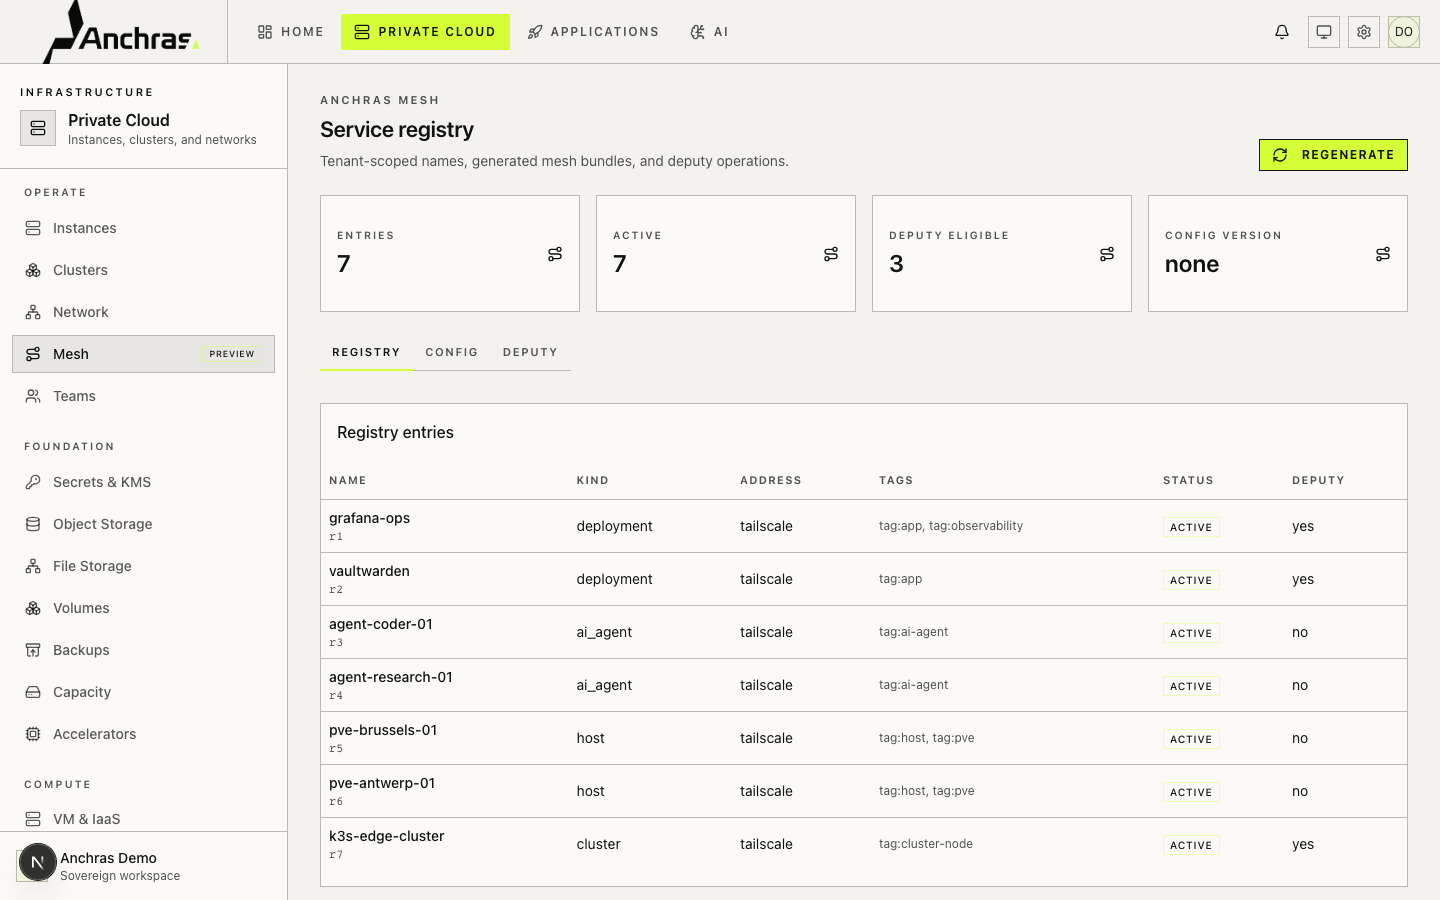Click the tag:app, tag:observability tags cell
Image resolution: width=1440 pixels, height=900 pixels.
[x=951, y=526]
